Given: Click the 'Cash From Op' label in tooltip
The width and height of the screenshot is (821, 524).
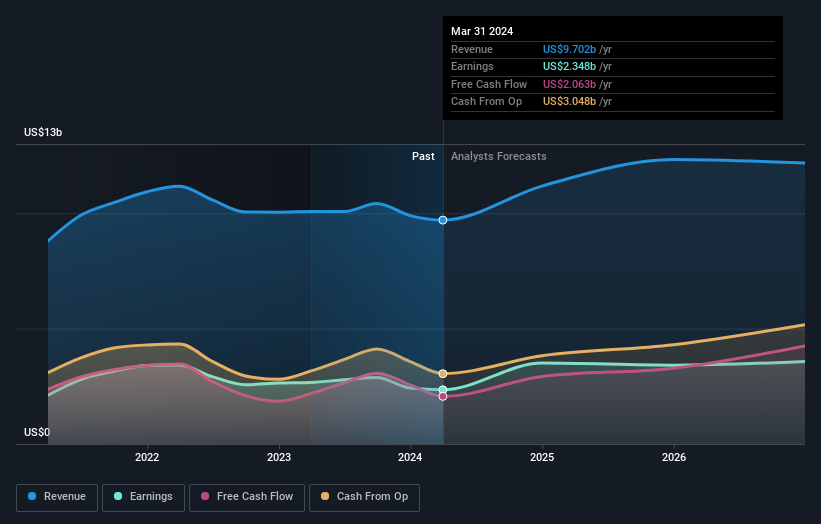Looking at the screenshot, I should (486, 102).
